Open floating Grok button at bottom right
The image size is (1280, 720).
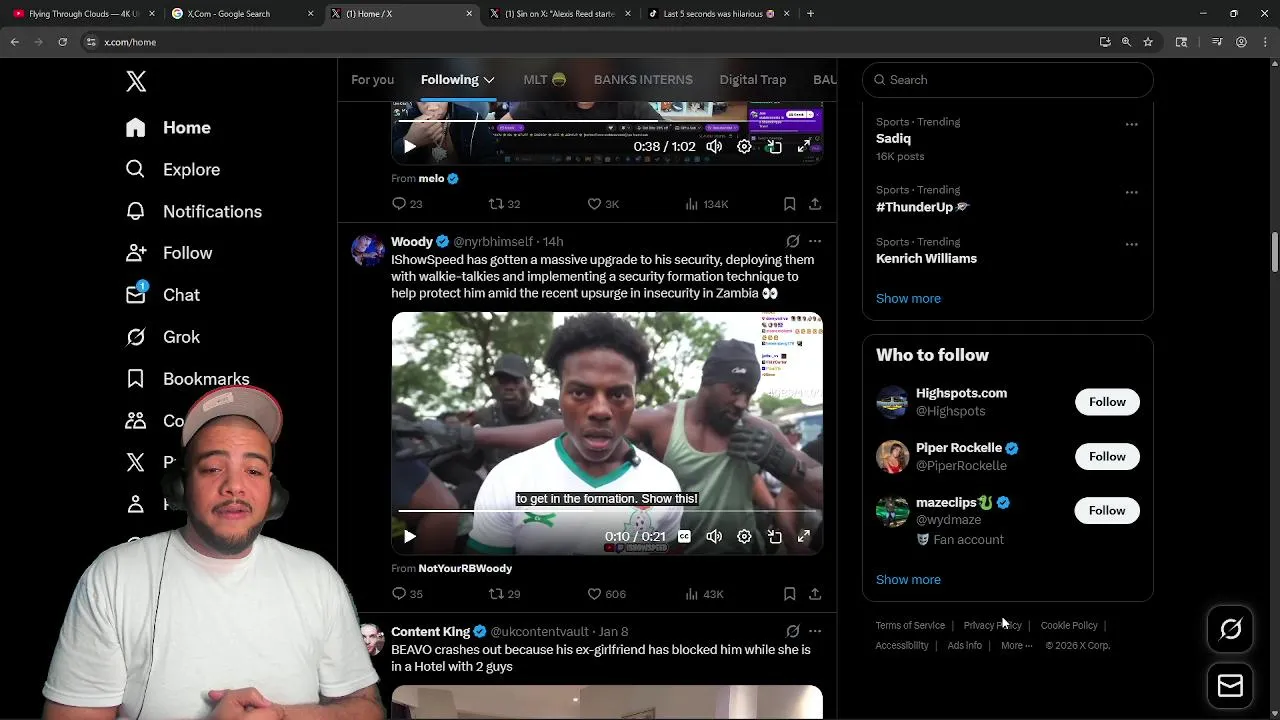pos(1231,629)
